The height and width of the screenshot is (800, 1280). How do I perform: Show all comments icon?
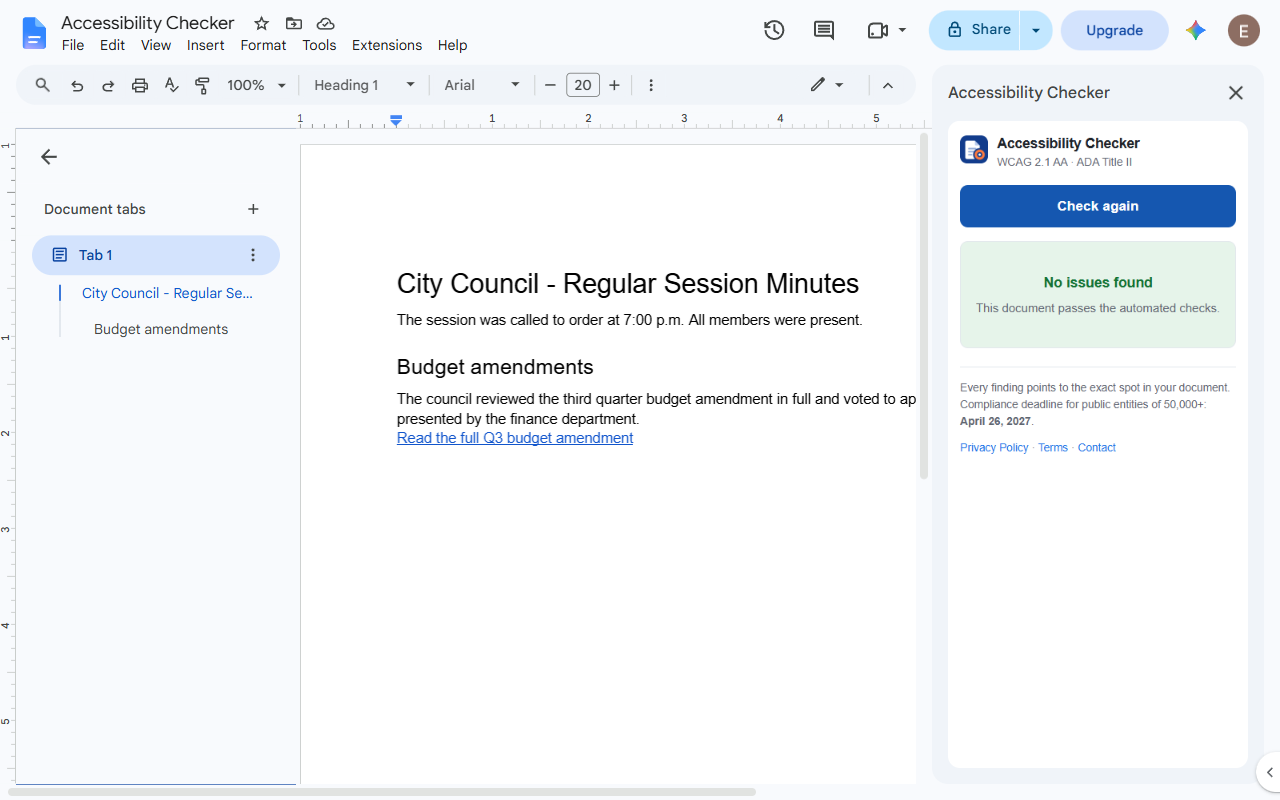[824, 30]
